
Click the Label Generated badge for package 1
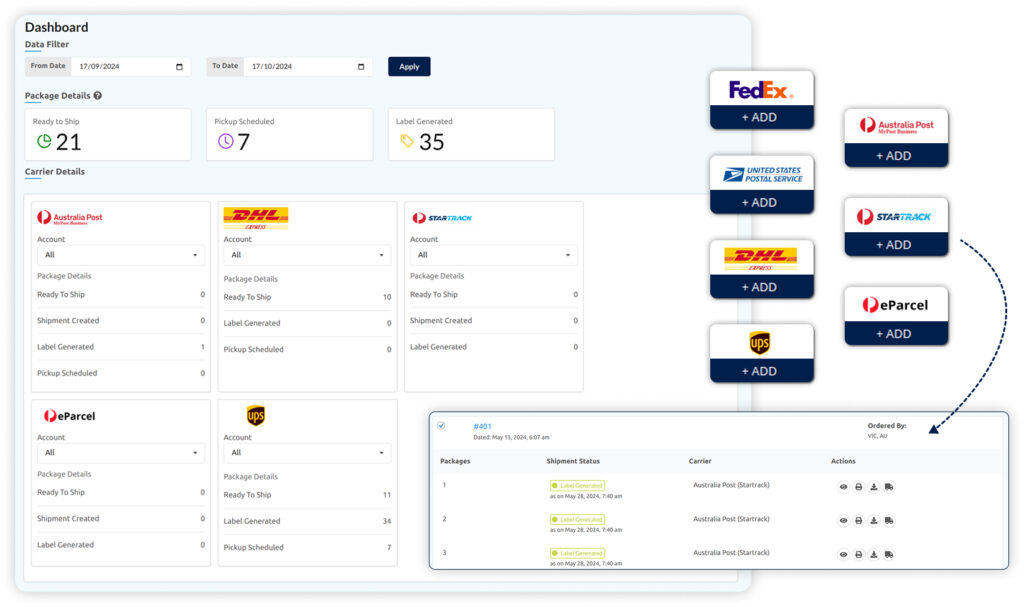[x=579, y=483]
